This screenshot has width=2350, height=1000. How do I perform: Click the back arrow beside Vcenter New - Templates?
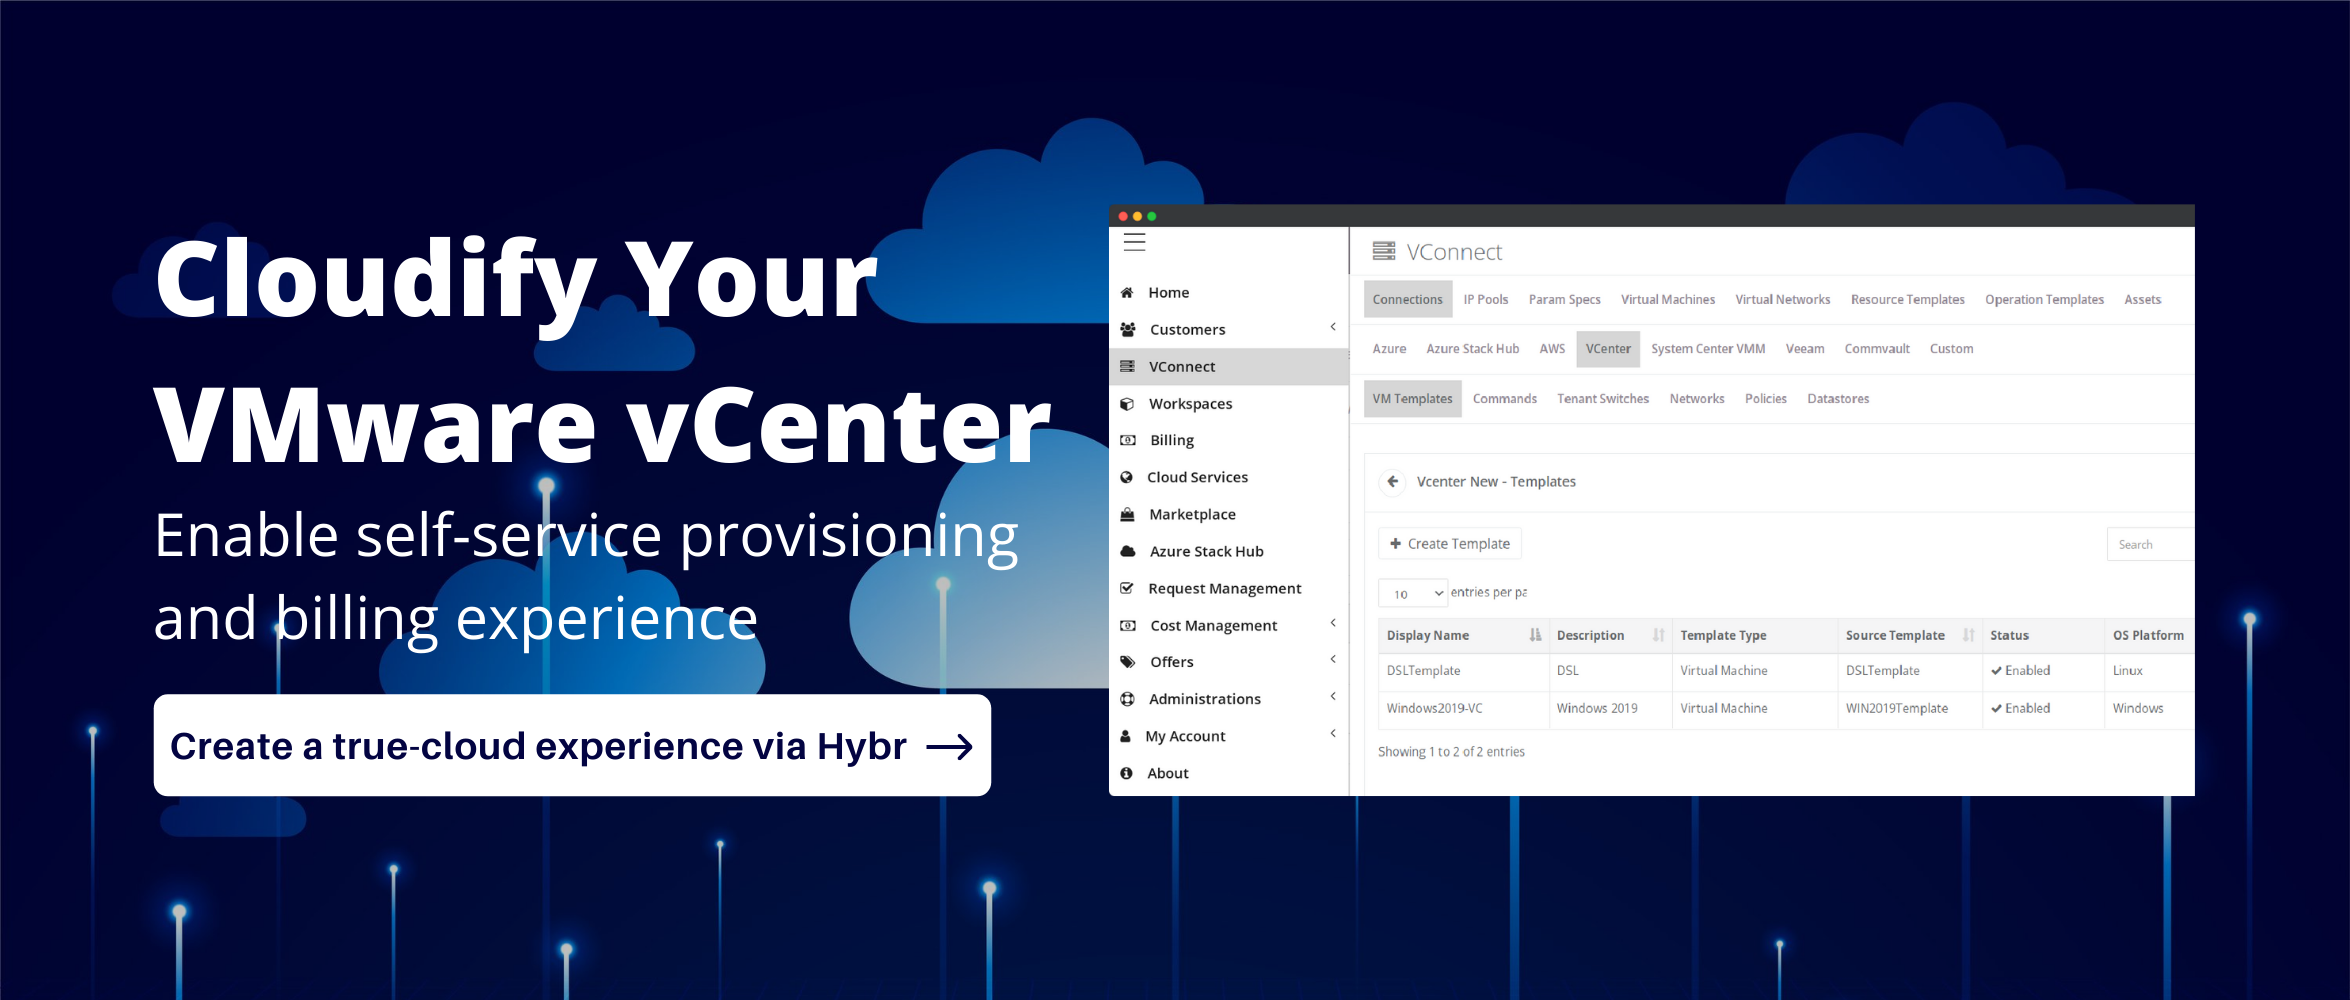pyautogui.click(x=1392, y=482)
